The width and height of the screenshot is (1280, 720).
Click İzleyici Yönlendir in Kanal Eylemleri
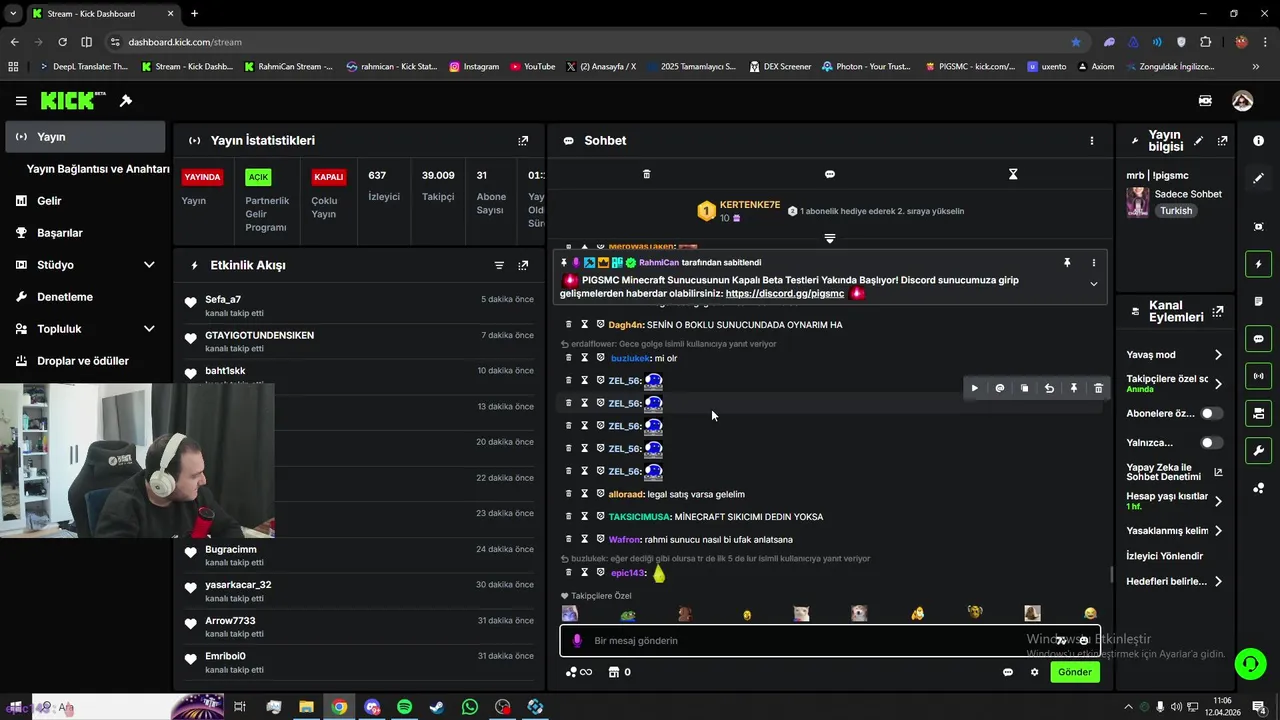click(1165, 556)
